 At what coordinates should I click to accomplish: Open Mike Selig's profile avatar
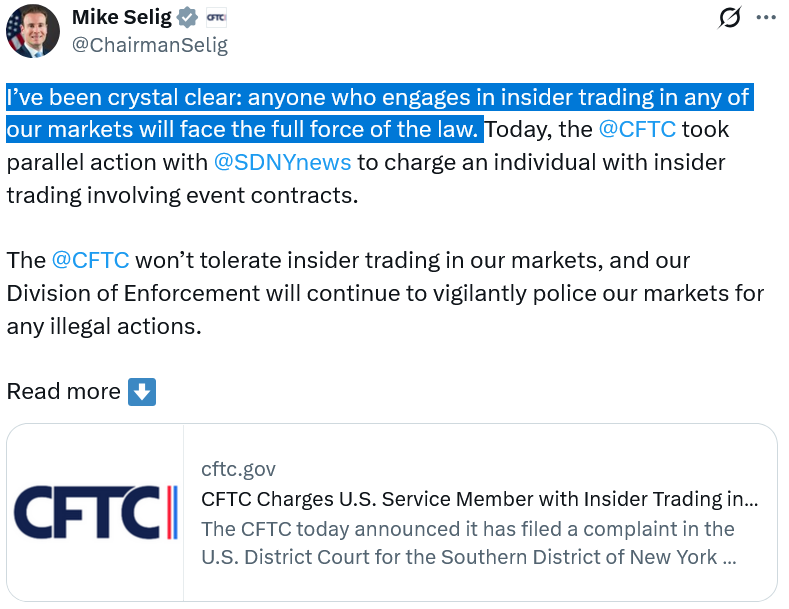point(30,30)
